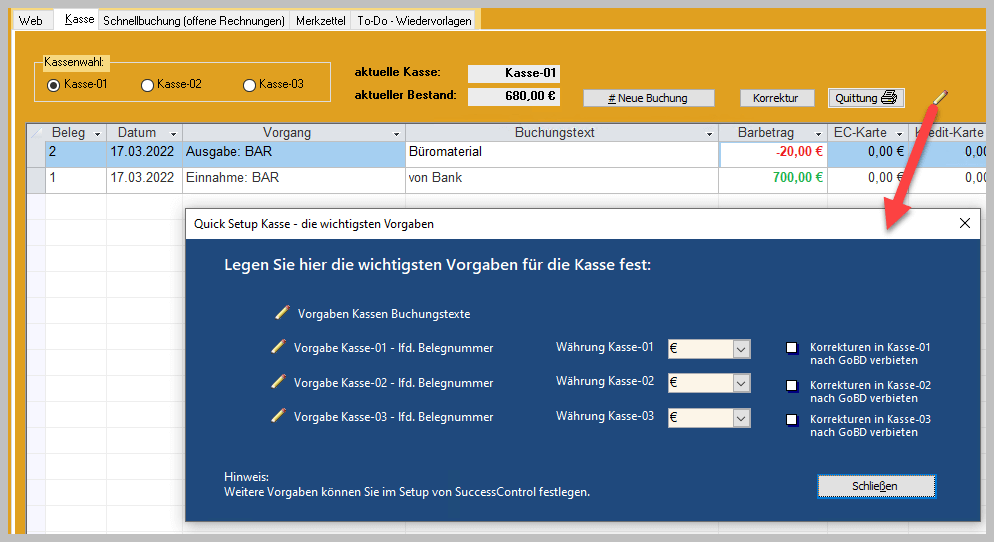Expand the Vorgang column filter arrow
The height and width of the screenshot is (542, 994).
tap(396, 133)
